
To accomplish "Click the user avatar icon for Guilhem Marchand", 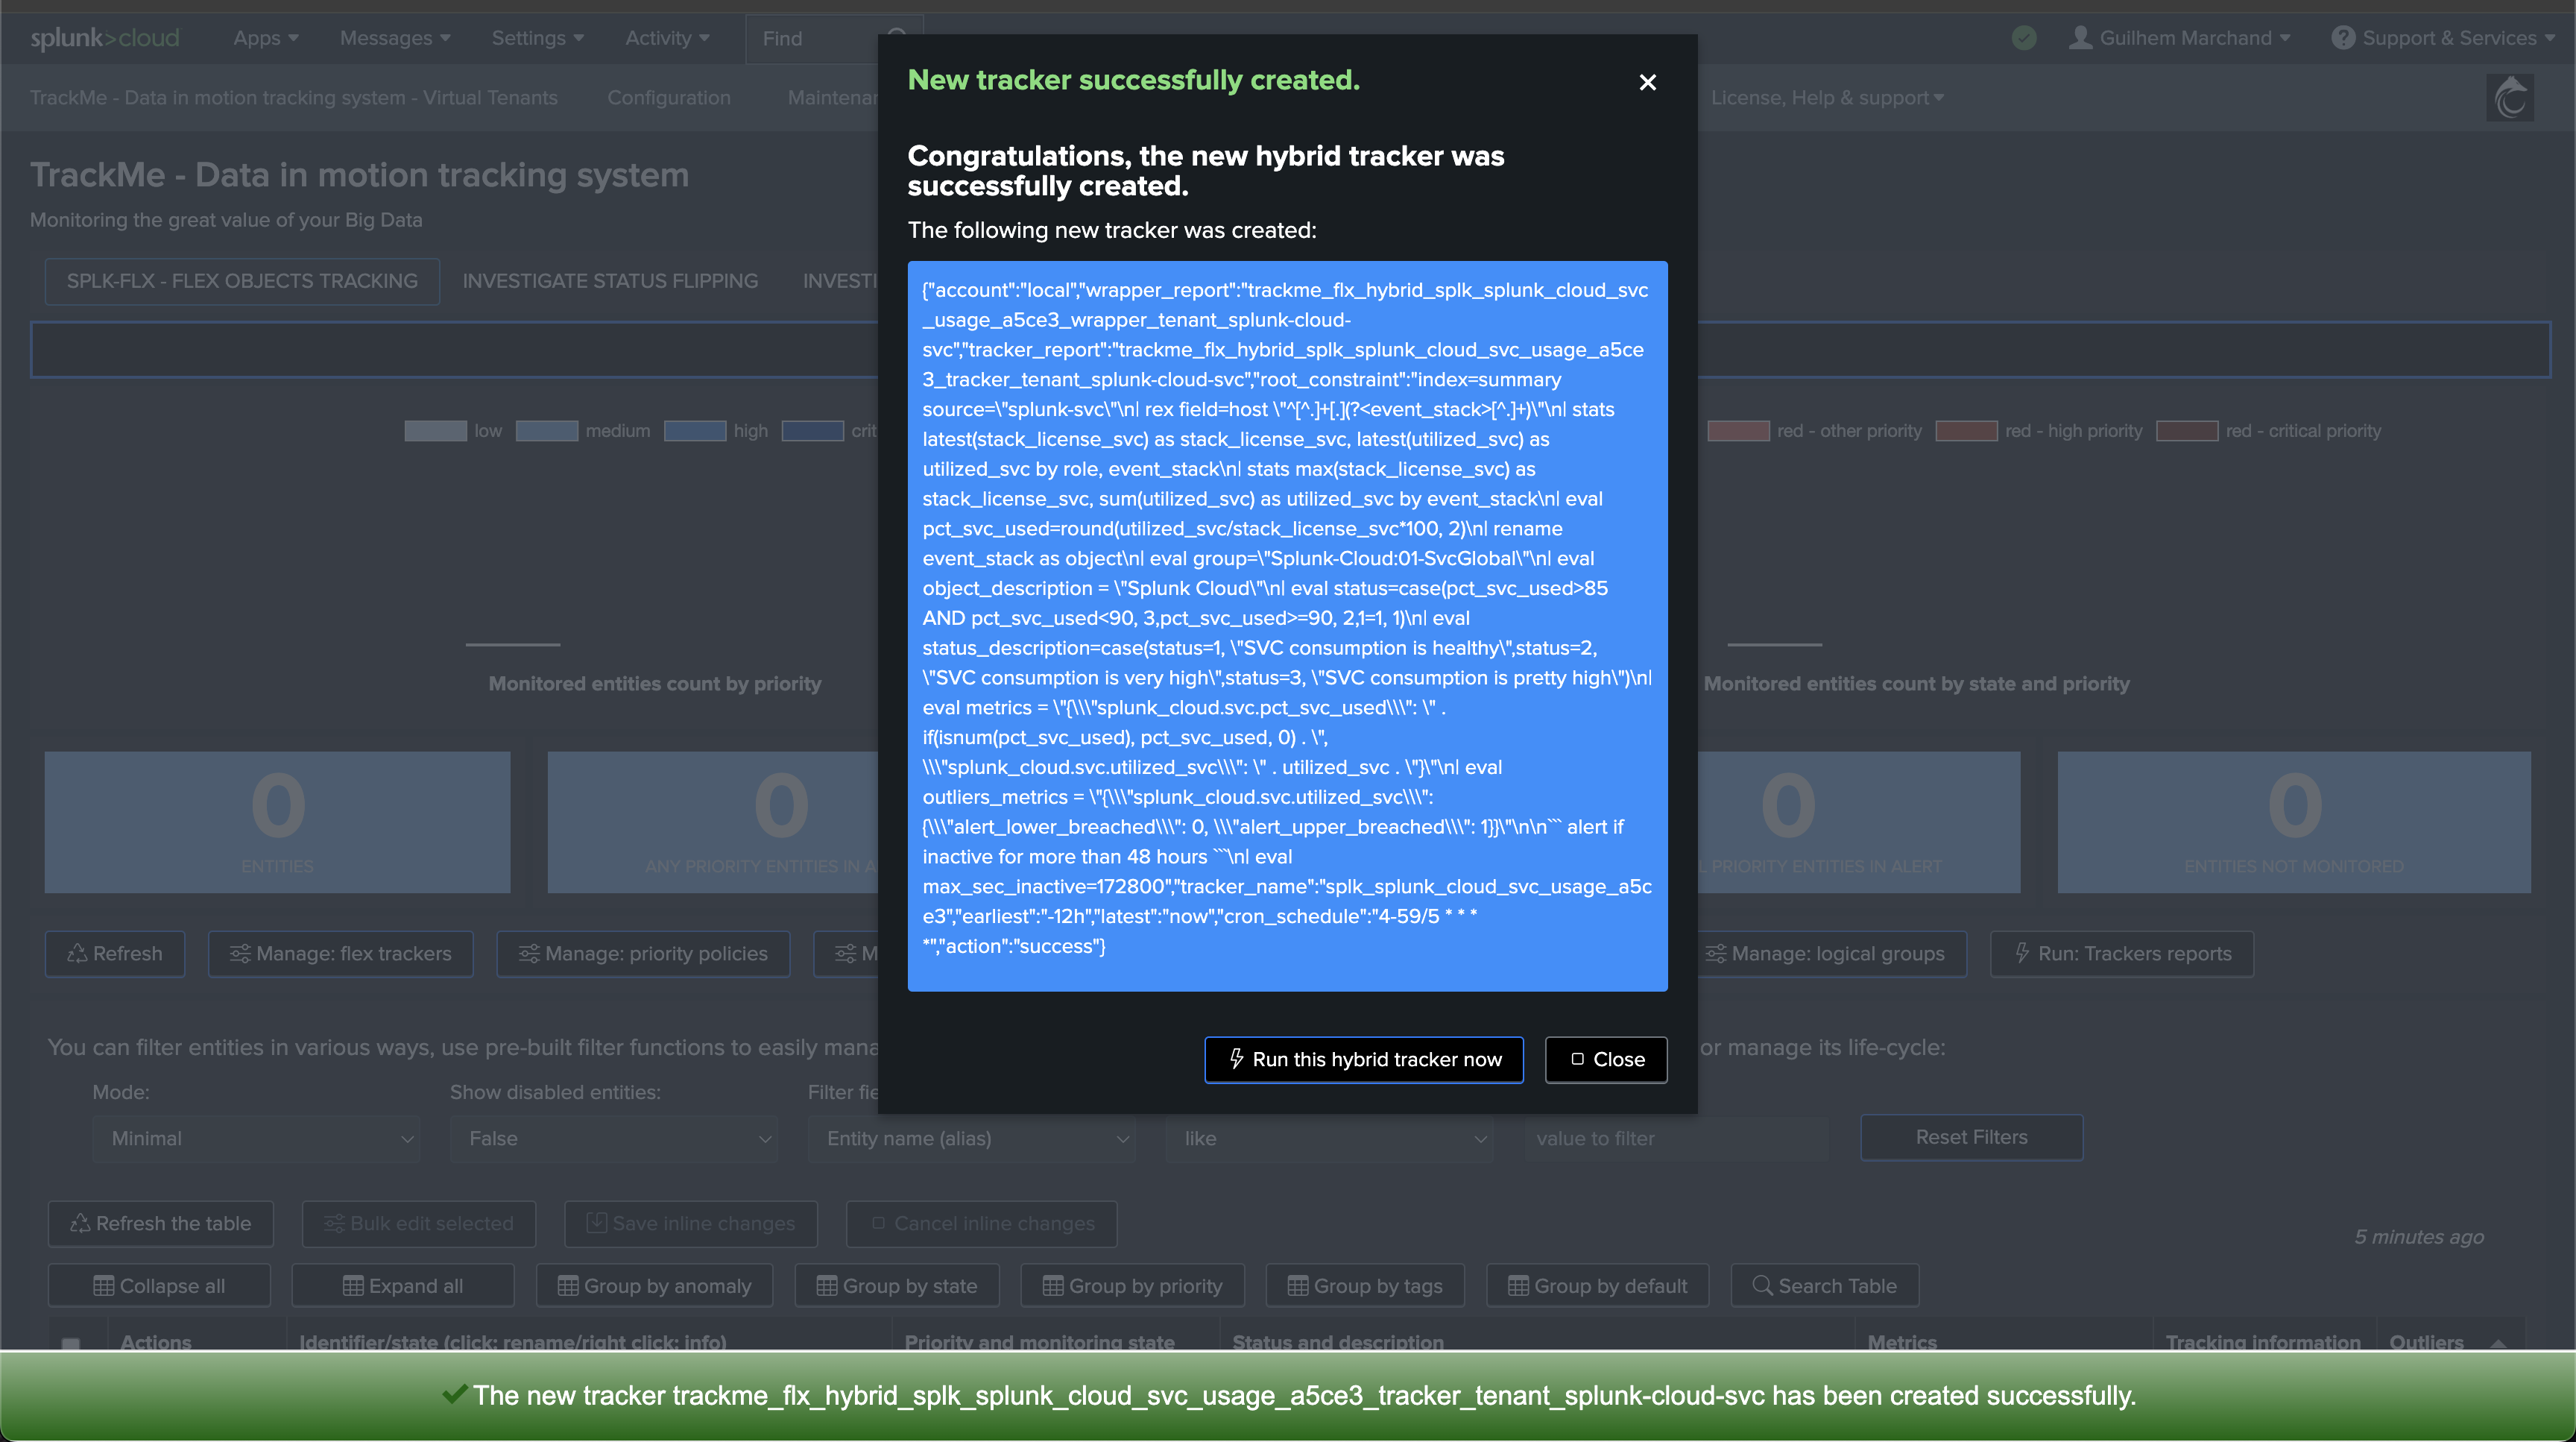I will coord(2080,38).
